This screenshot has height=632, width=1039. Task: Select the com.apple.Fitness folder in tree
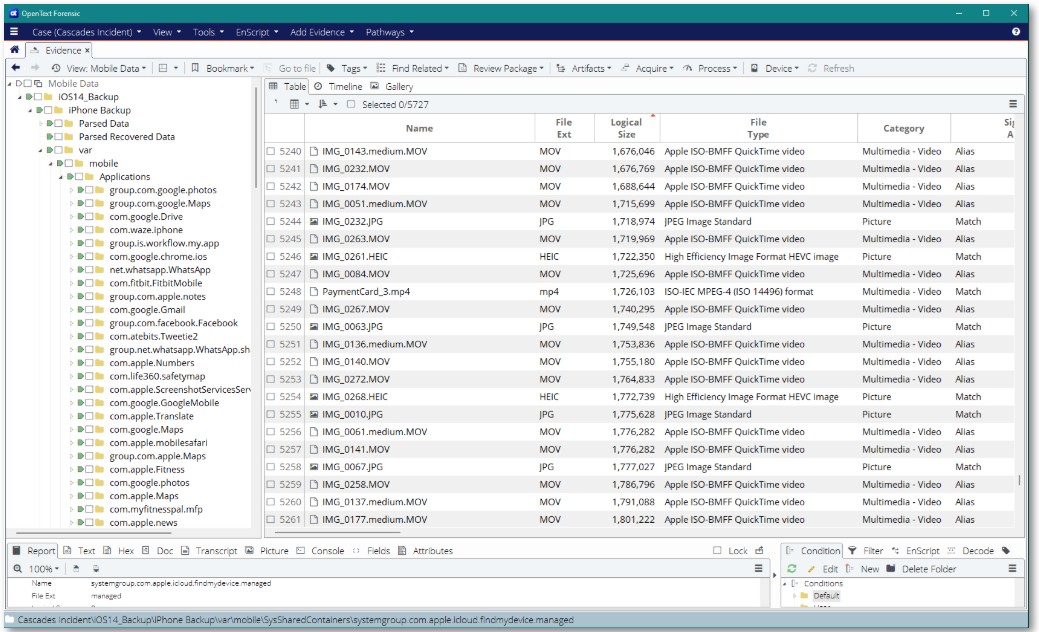pyautogui.click(x=146, y=469)
